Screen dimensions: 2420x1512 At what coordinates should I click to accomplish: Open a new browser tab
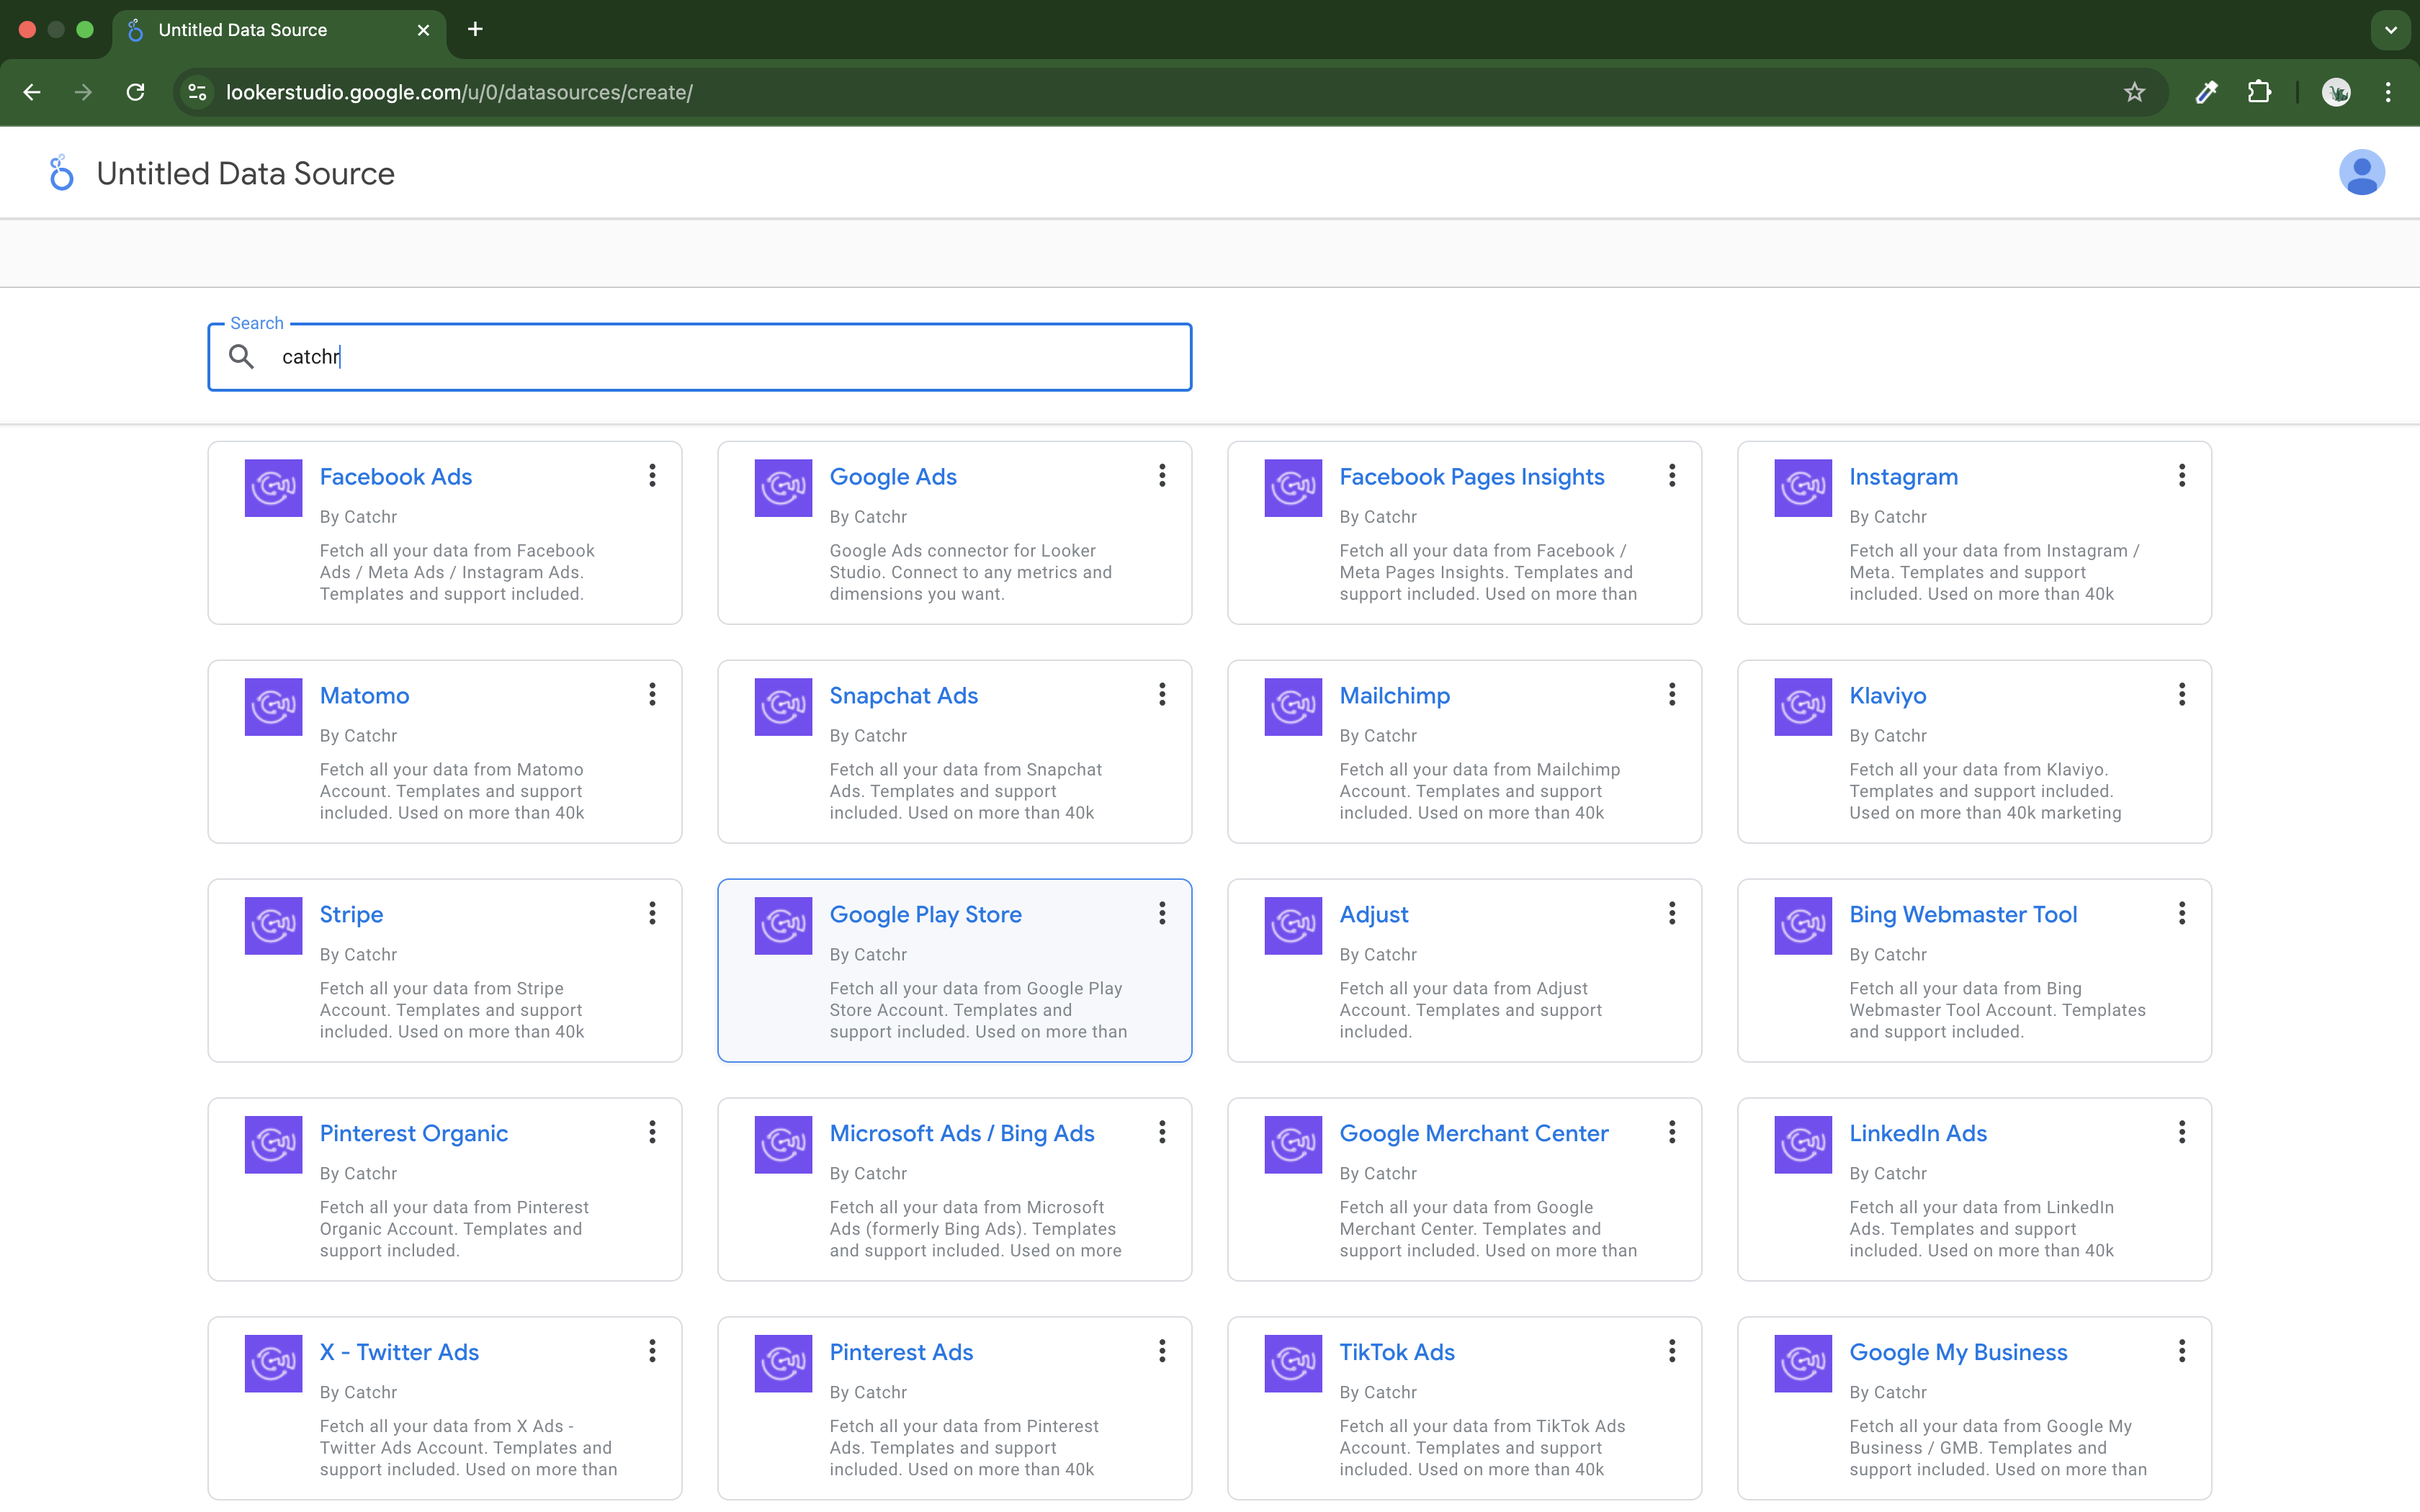pos(475,30)
